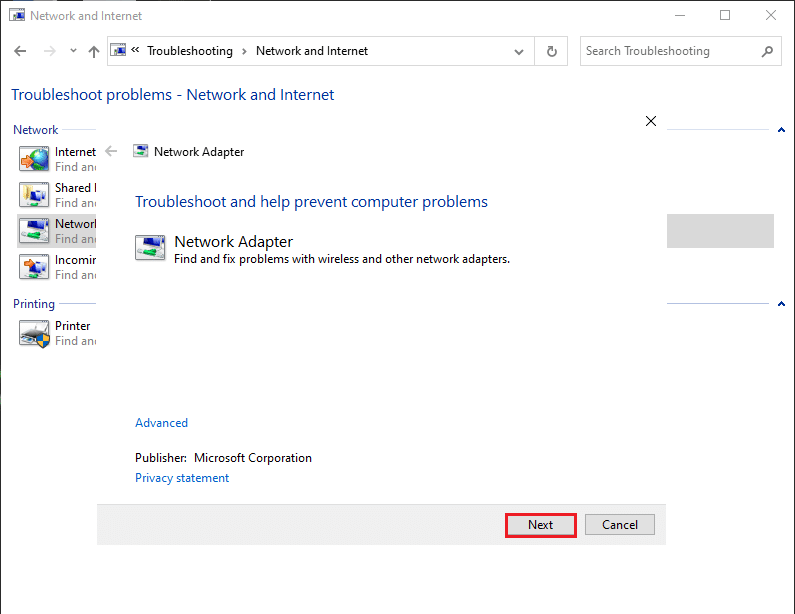Collapse the Network section
Viewport: 795px width, 614px height.
coord(780,130)
